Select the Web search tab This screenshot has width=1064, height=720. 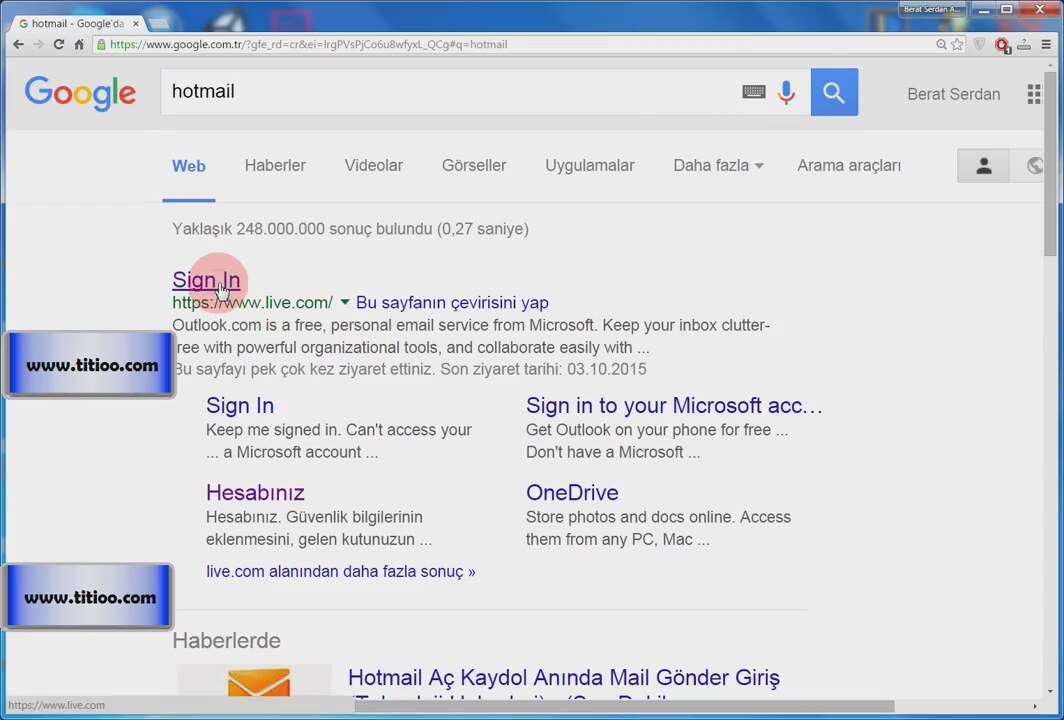tap(189, 166)
